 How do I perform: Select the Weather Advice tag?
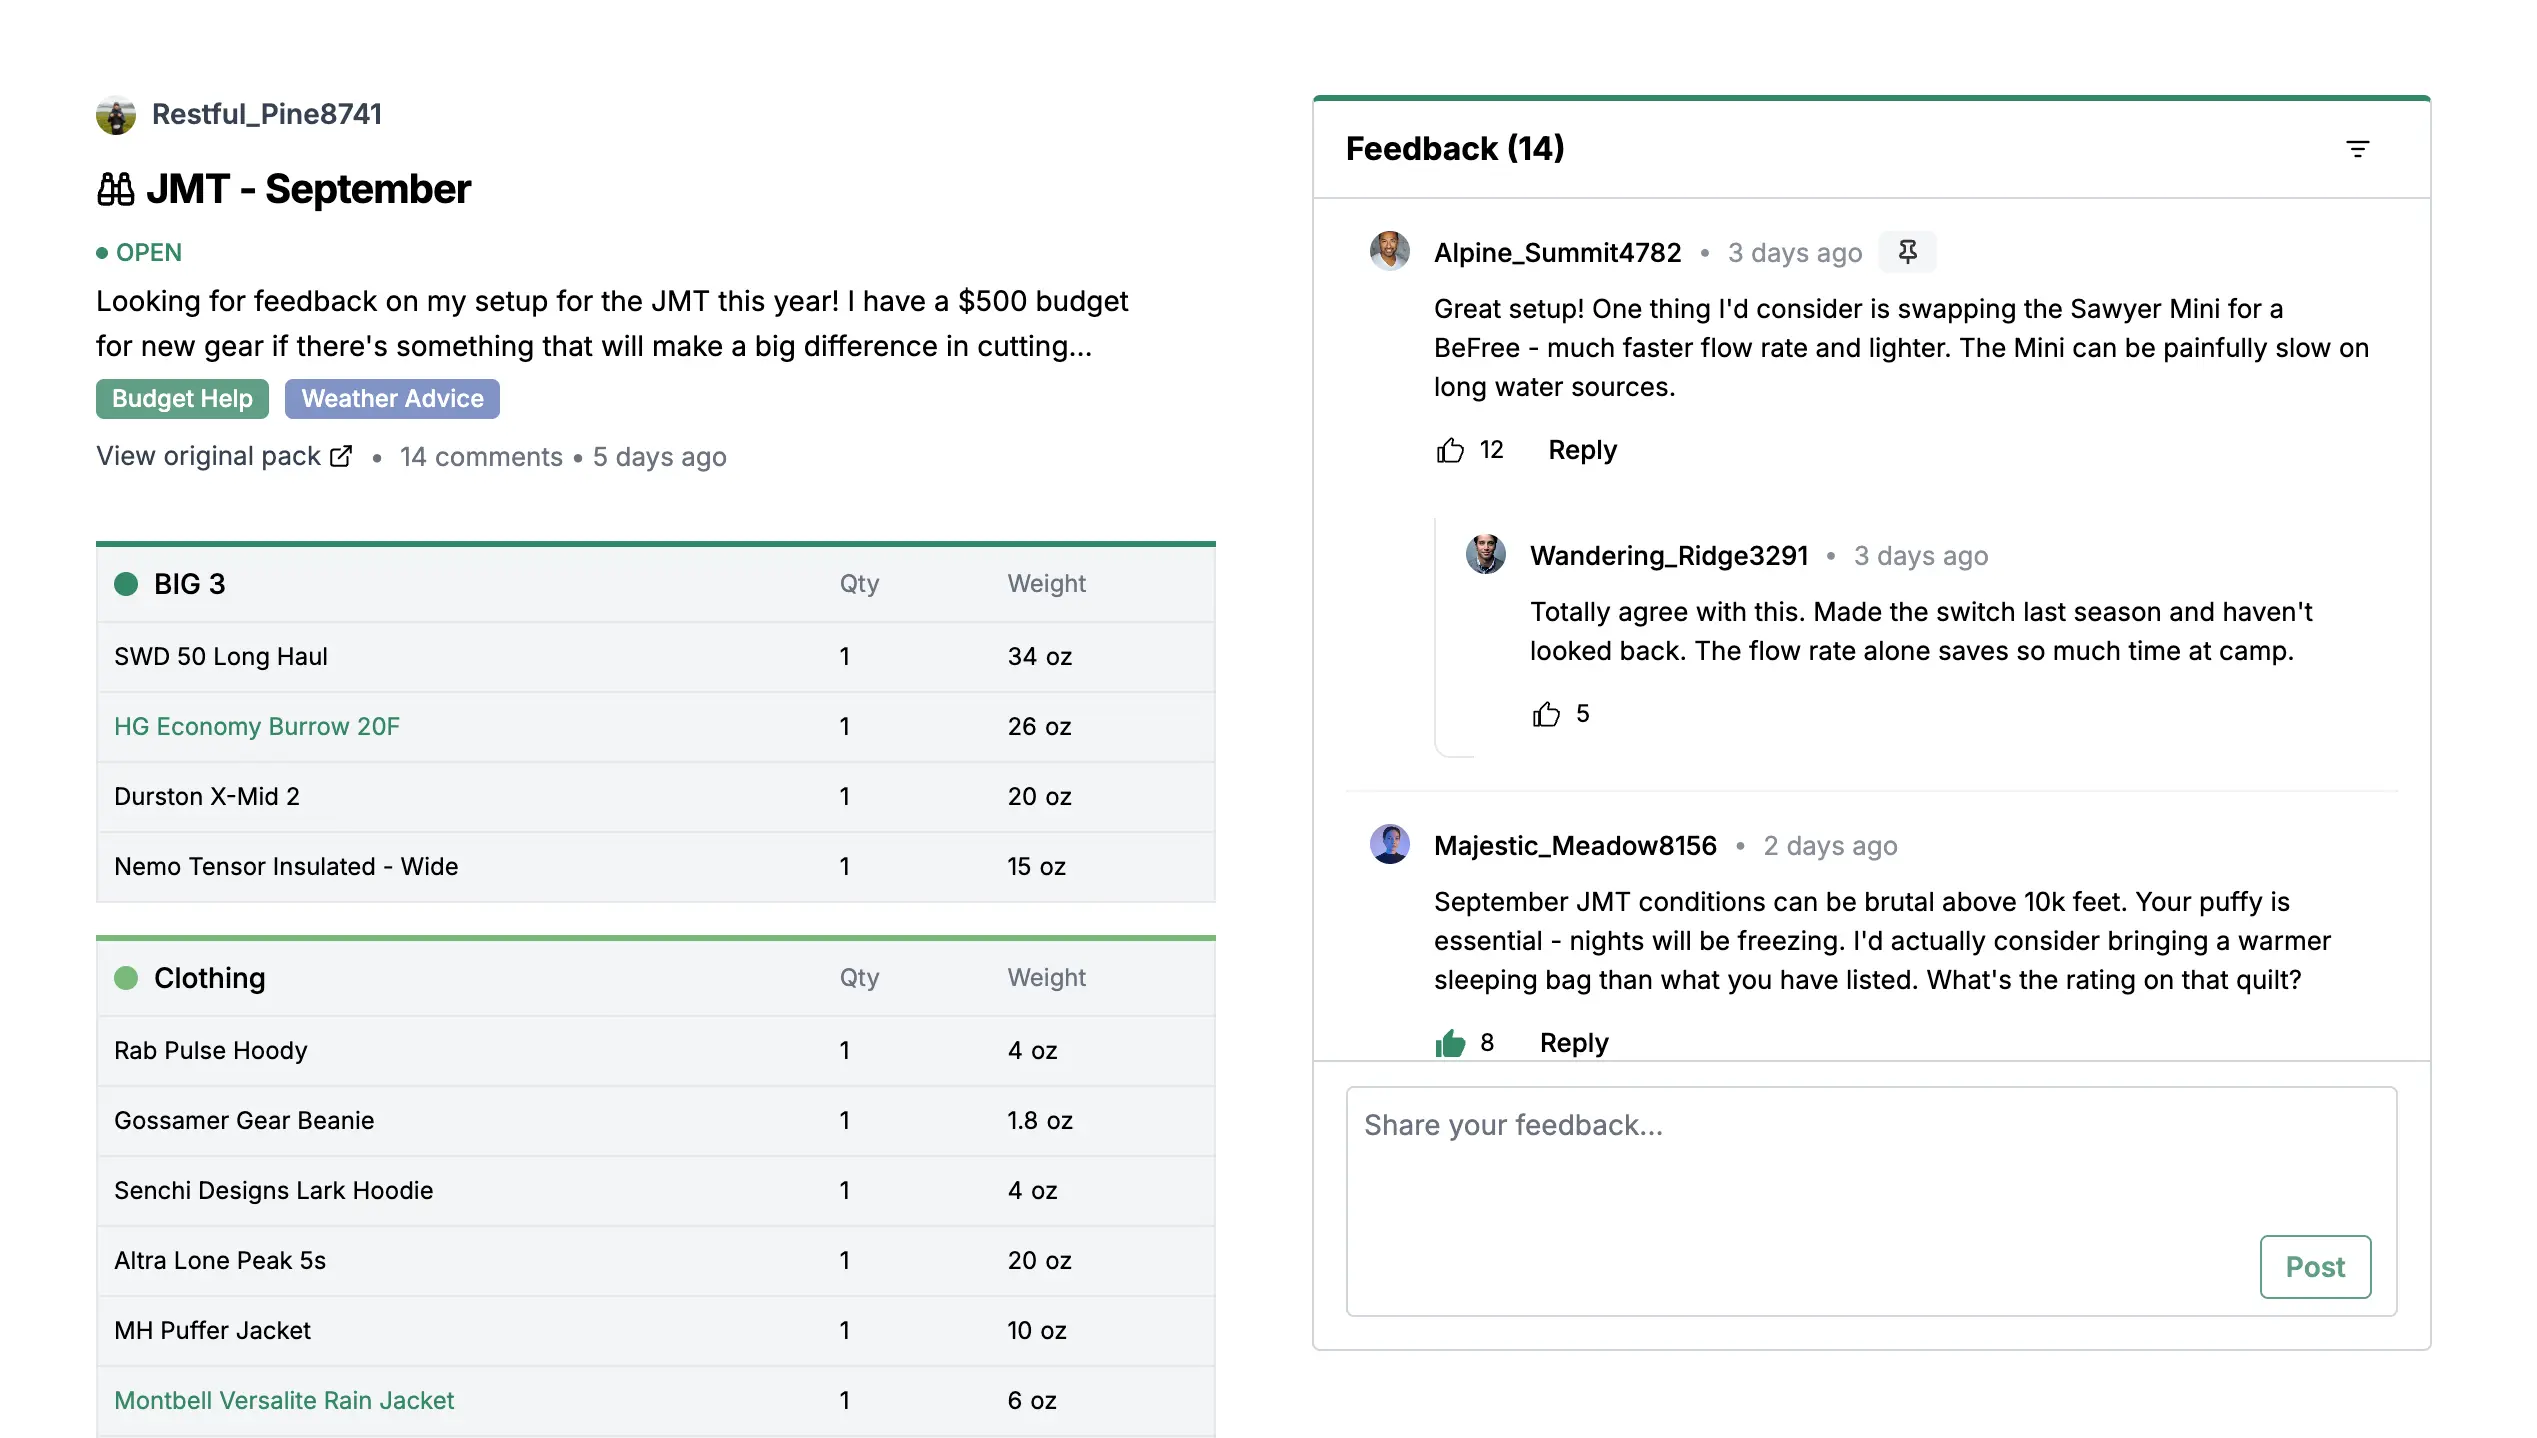(x=392, y=399)
